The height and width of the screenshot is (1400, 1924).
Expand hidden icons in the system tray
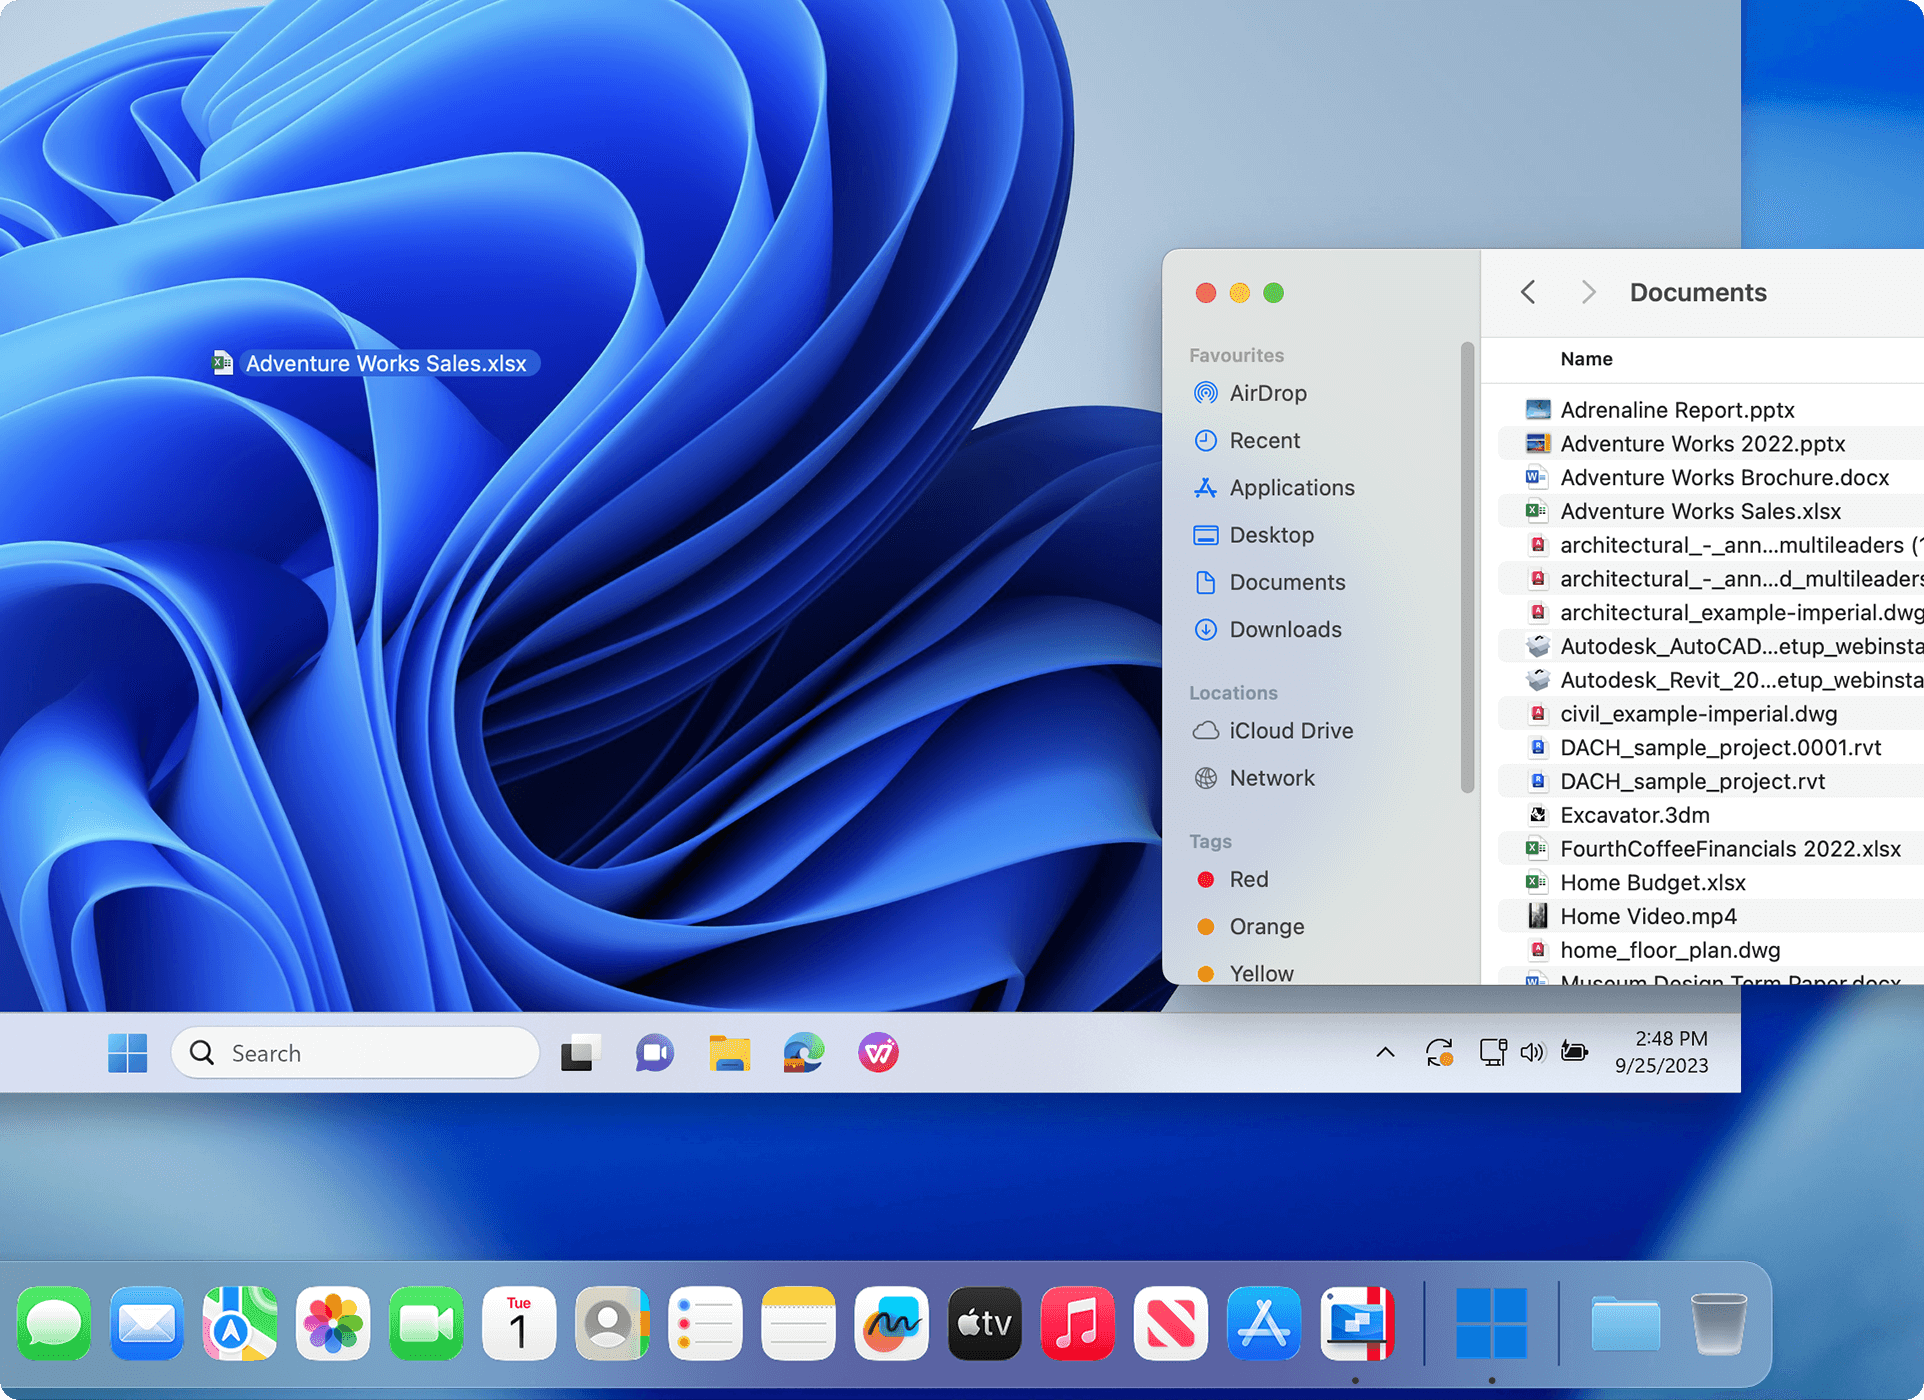(1385, 1052)
